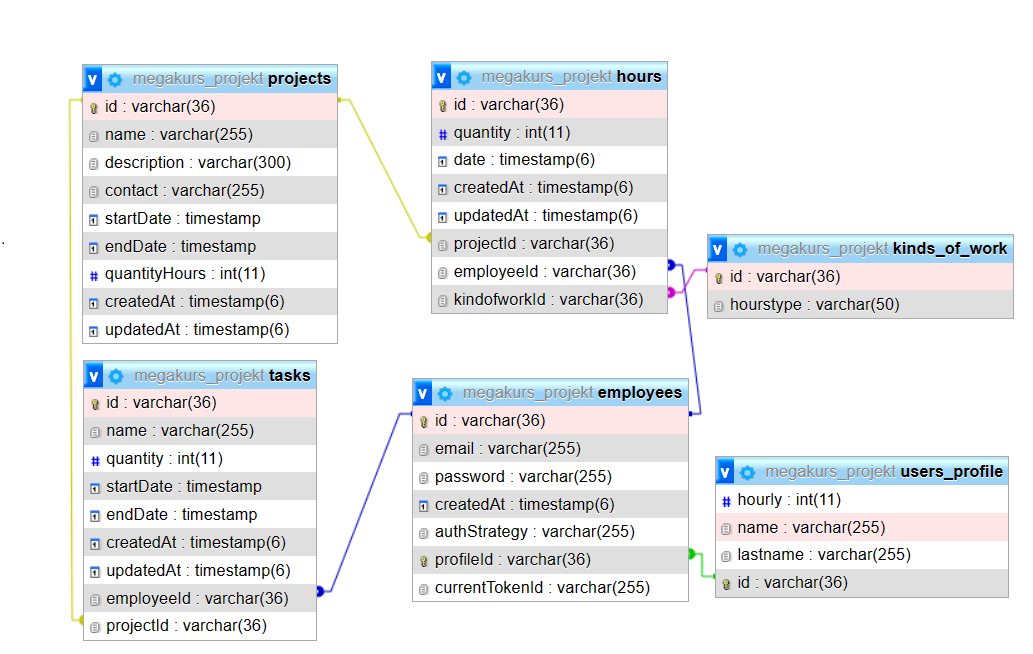Toggle the V icon on projects table
1033x654 pixels.
[92, 78]
